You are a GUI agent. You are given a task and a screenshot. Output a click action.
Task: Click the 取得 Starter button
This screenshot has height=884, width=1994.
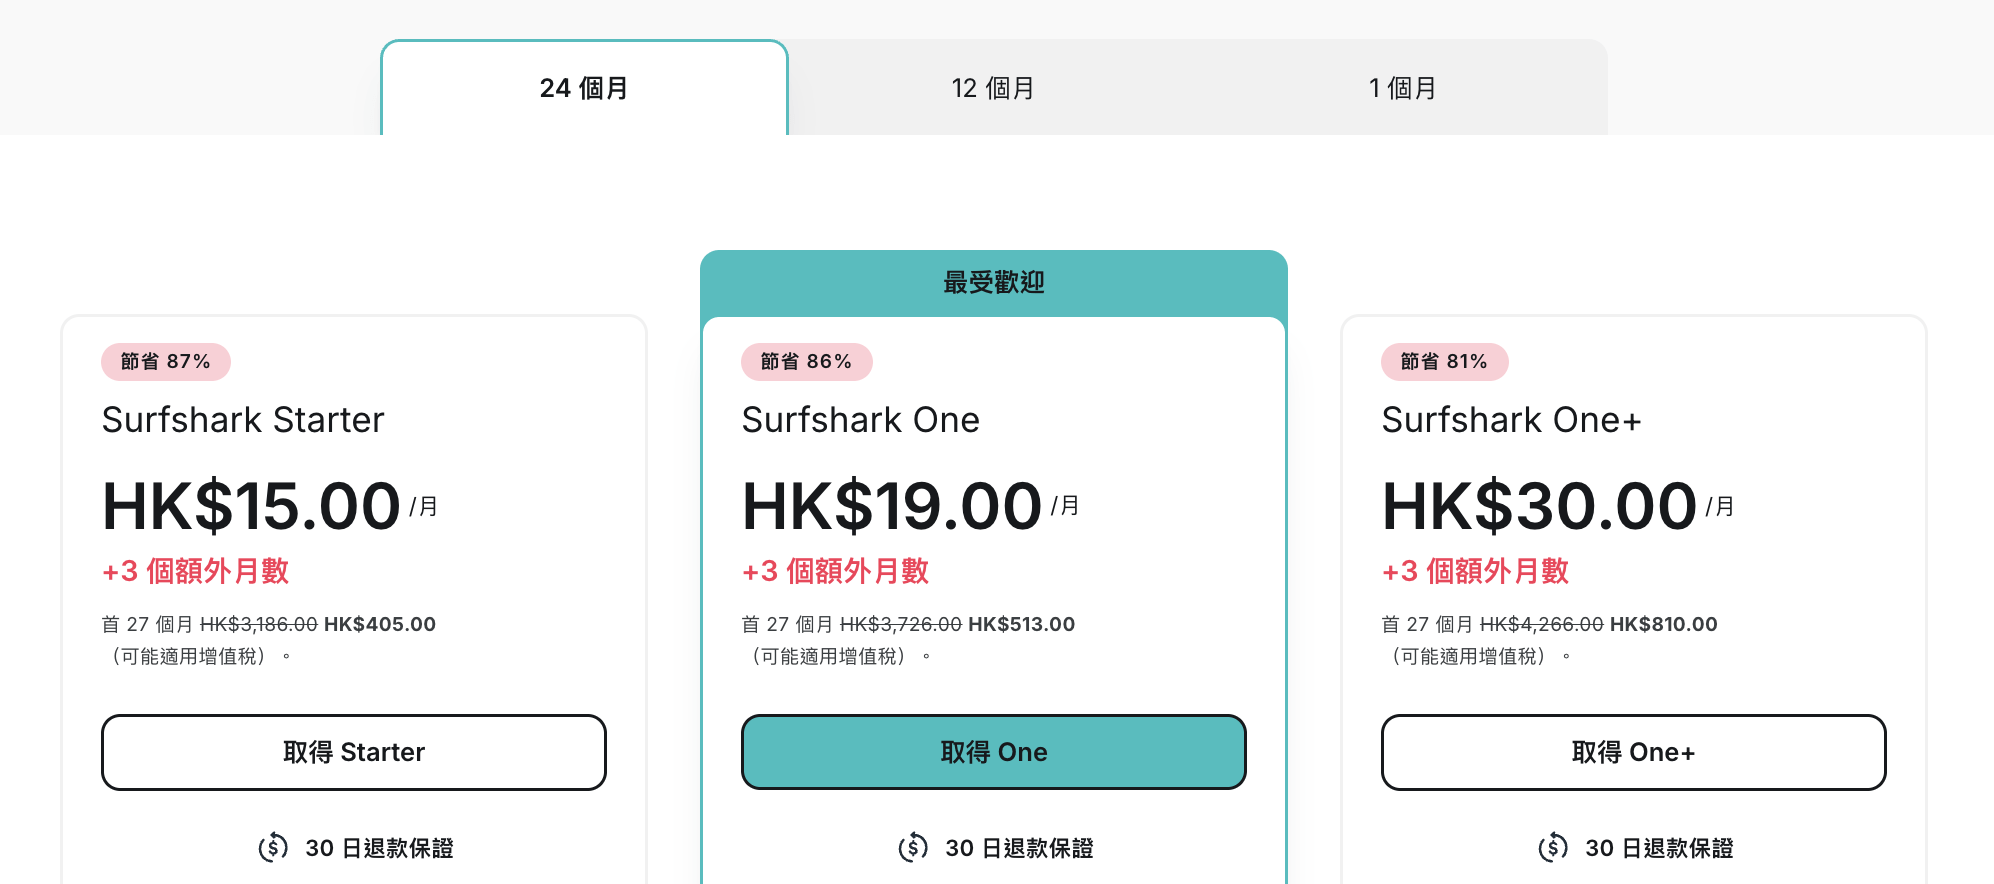coord(354,752)
